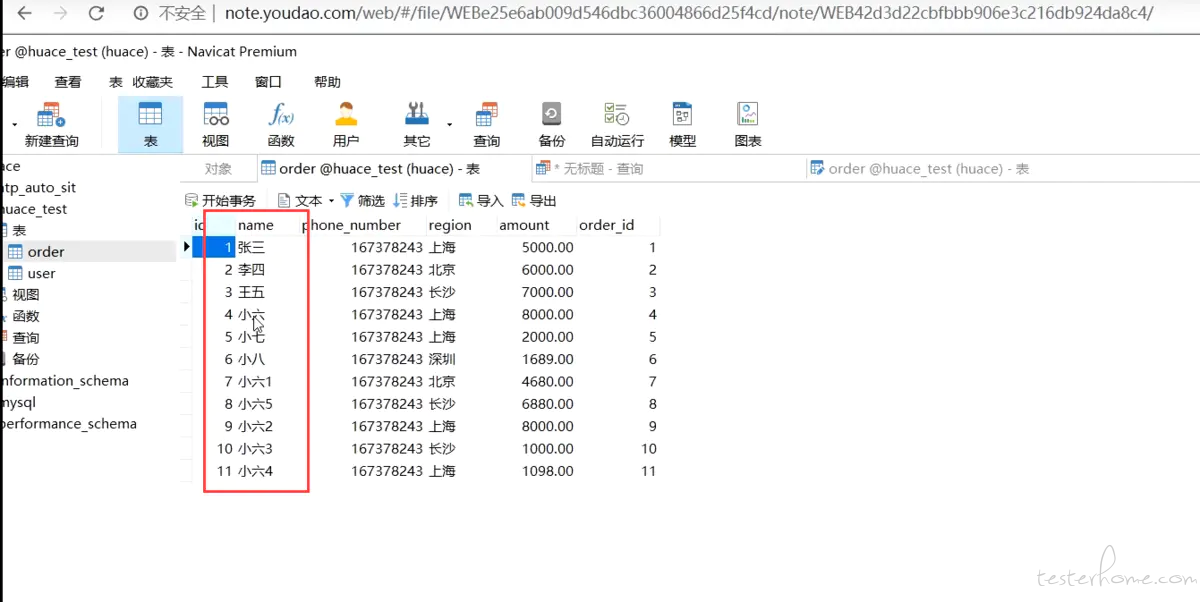This screenshot has width=1200, height=602.
Task: Select the amount cell 1689.00
Action: click(547, 359)
